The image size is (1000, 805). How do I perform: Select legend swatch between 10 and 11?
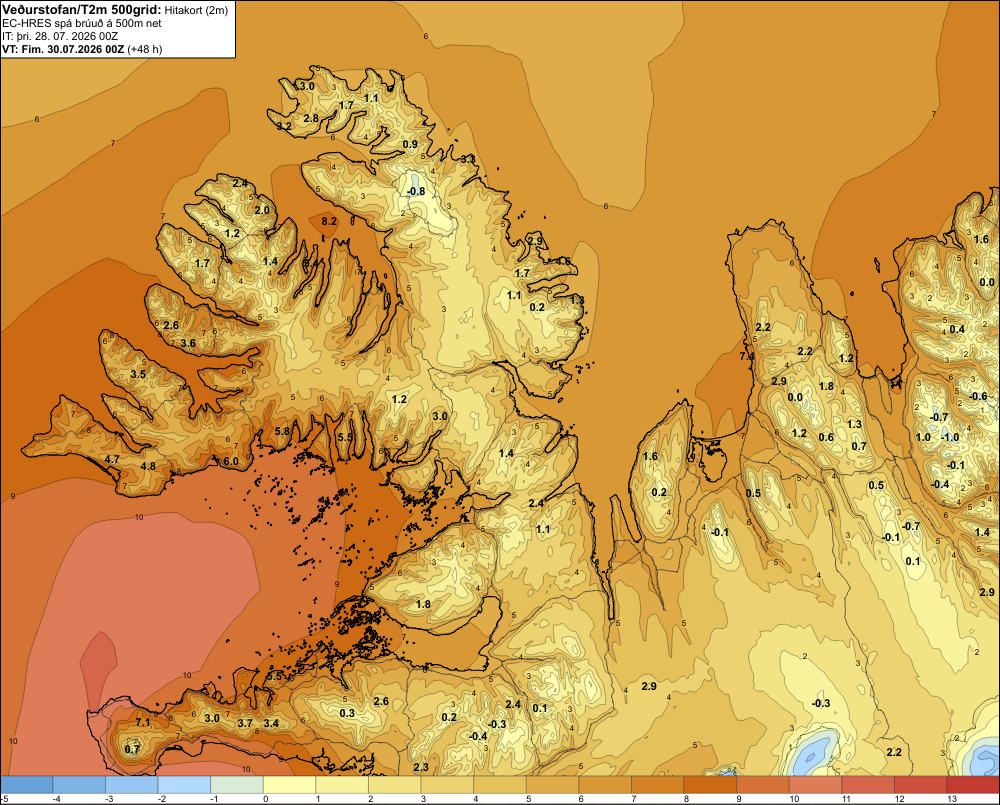816,785
